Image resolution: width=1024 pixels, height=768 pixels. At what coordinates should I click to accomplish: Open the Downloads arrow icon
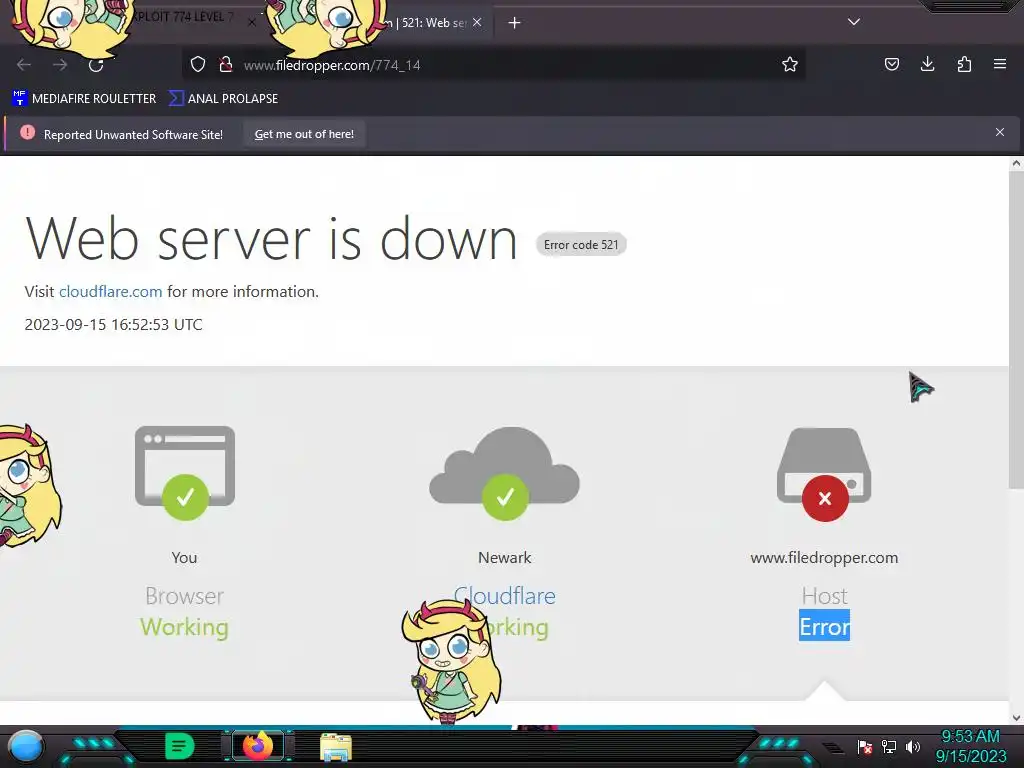927,64
